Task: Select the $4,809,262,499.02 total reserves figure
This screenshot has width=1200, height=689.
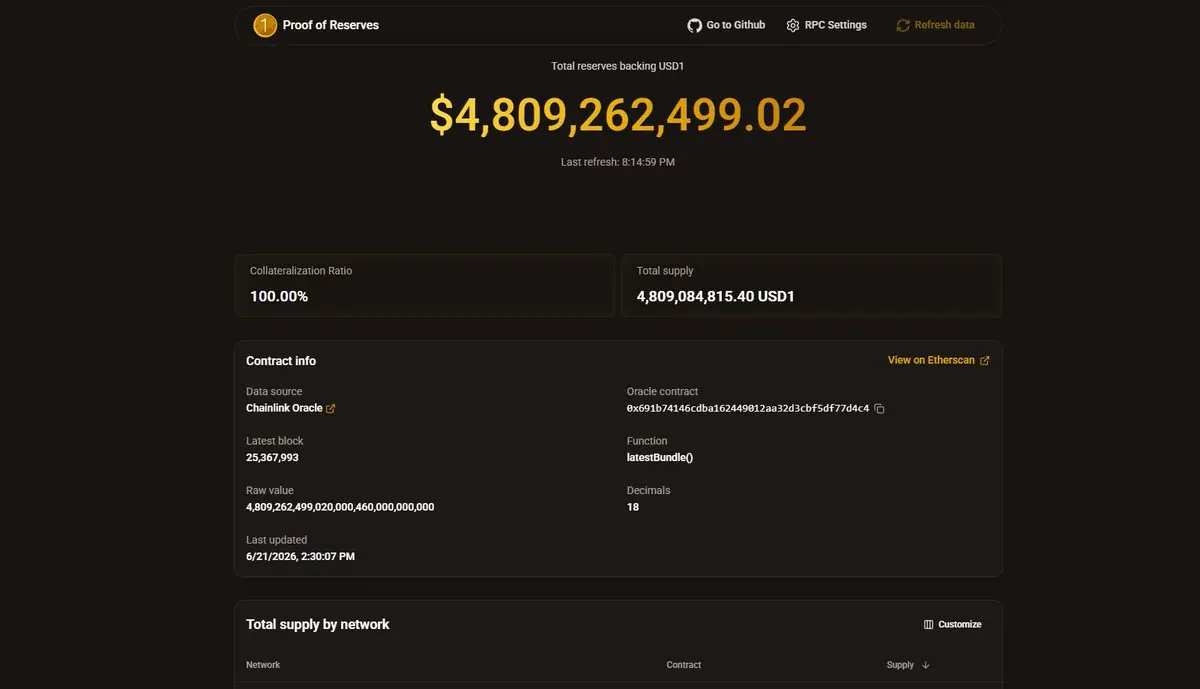Action: point(618,115)
